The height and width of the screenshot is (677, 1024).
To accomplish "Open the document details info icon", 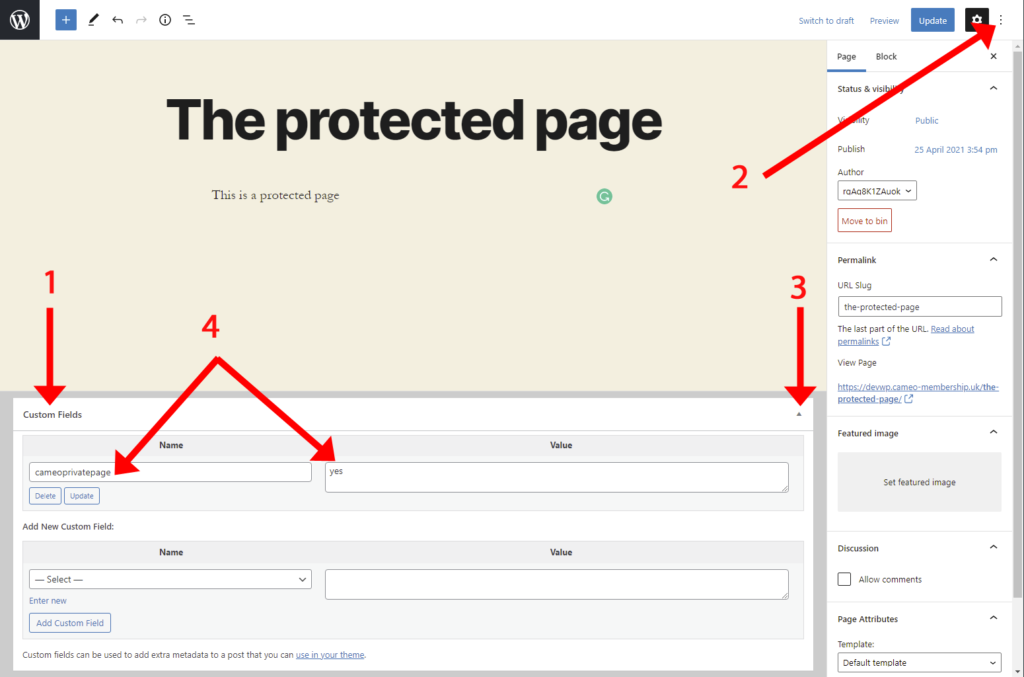I will tap(165, 20).
